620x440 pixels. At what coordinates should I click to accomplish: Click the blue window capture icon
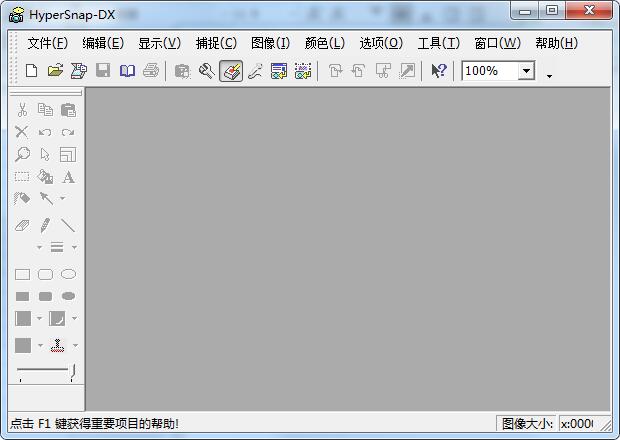[x=279, y=71]
